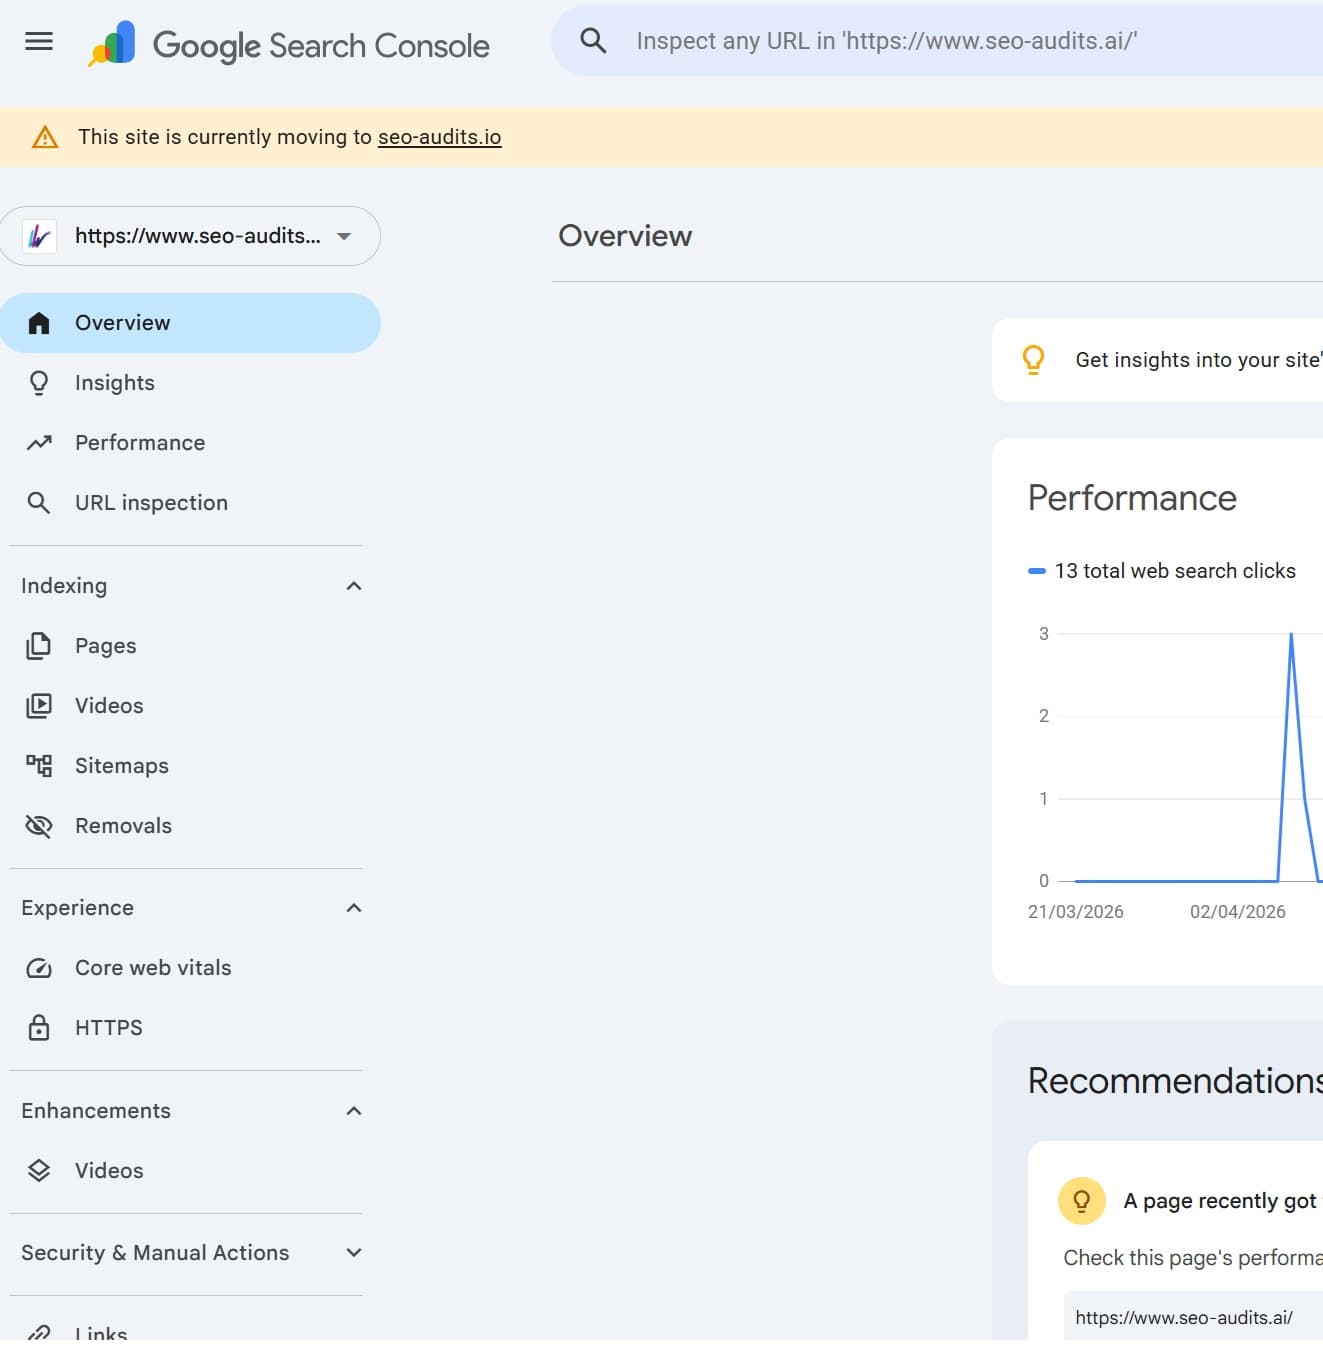The width and height of the screenshot is (1323, 1349).
Task: Click the lightbulb icon in insights card
Action: [1033, 360]
